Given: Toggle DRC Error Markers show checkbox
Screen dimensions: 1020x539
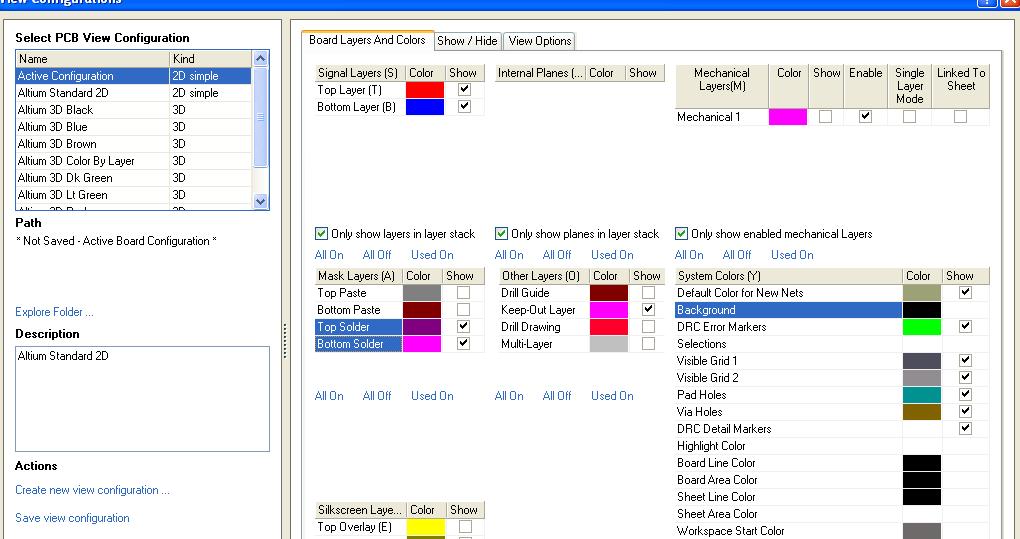Looking at the screenshot, I should [965, 326].
